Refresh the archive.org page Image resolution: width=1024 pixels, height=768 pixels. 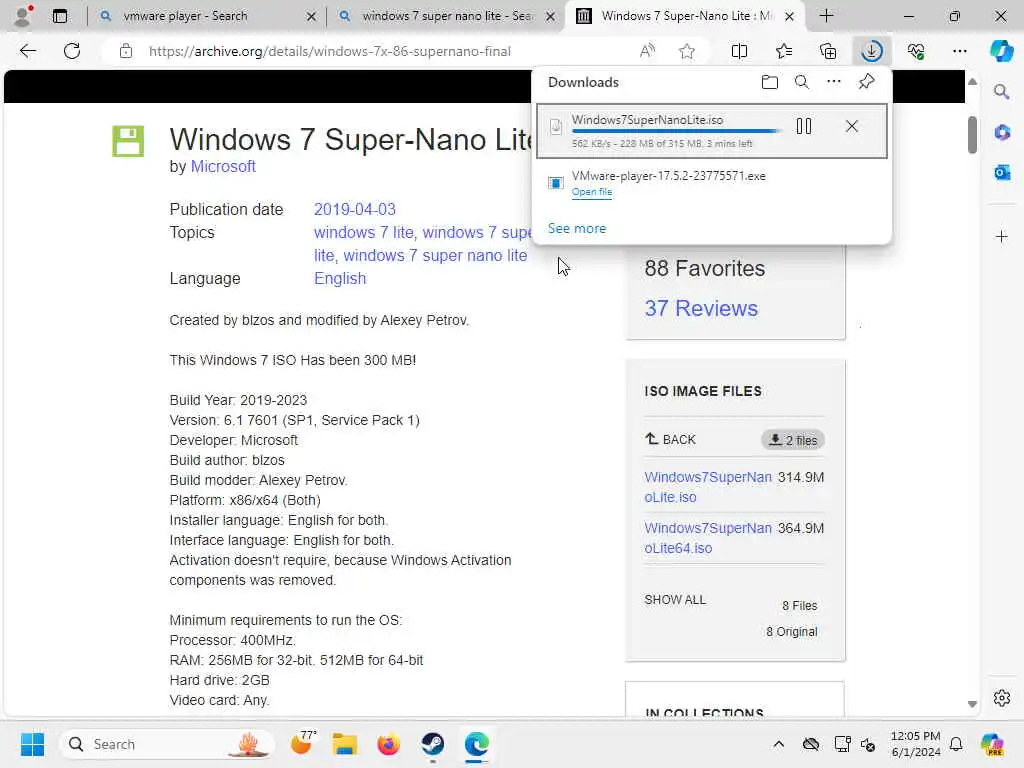[x=72, y=51]
